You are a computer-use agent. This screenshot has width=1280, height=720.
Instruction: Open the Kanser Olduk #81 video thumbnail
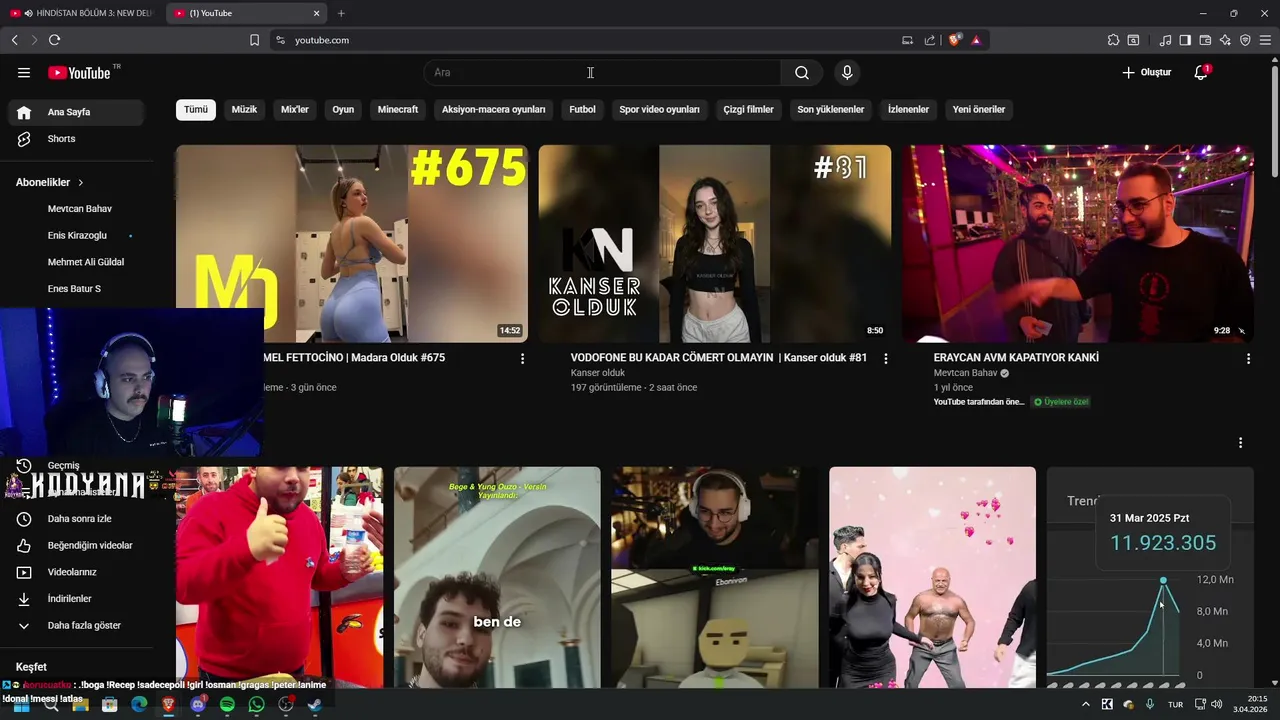pos(715,243)
